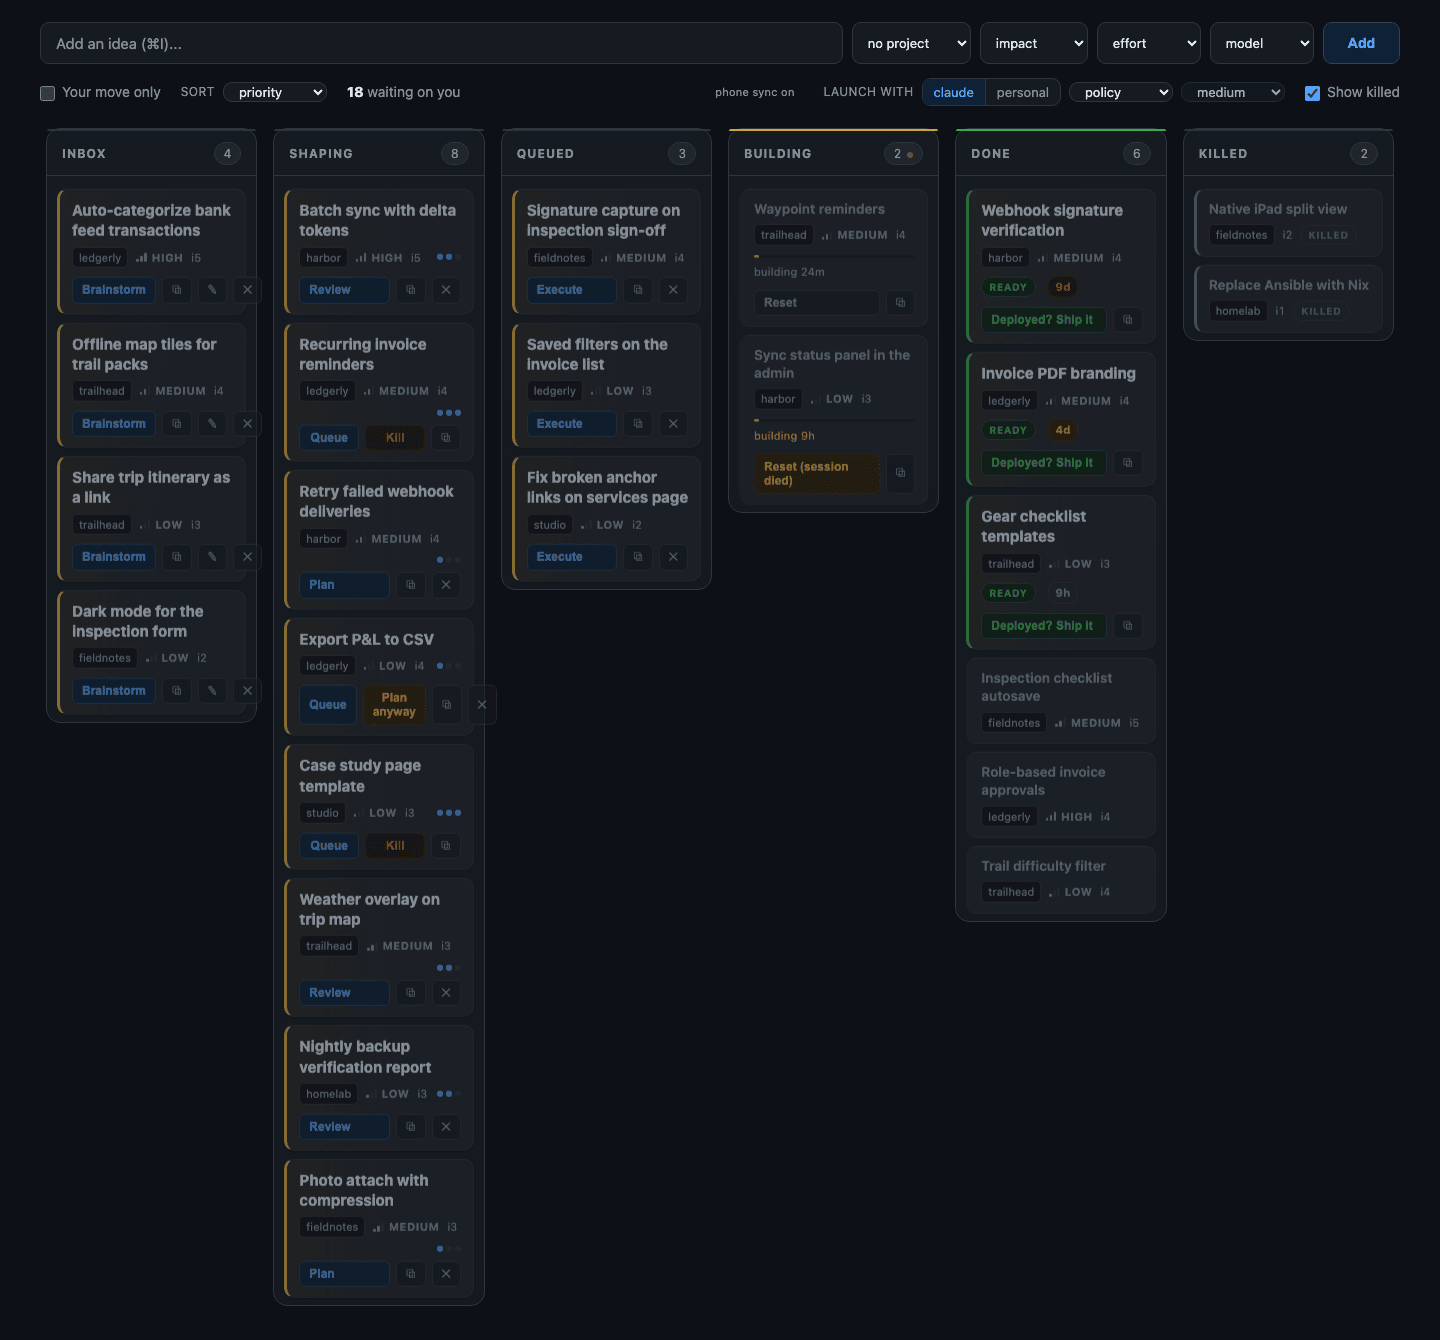The height and width of the screenshot is (1340, 1440).
Task: Click Deployed? Ship it on Invoice PDF branding
Action: click(x=1043, y=463)
